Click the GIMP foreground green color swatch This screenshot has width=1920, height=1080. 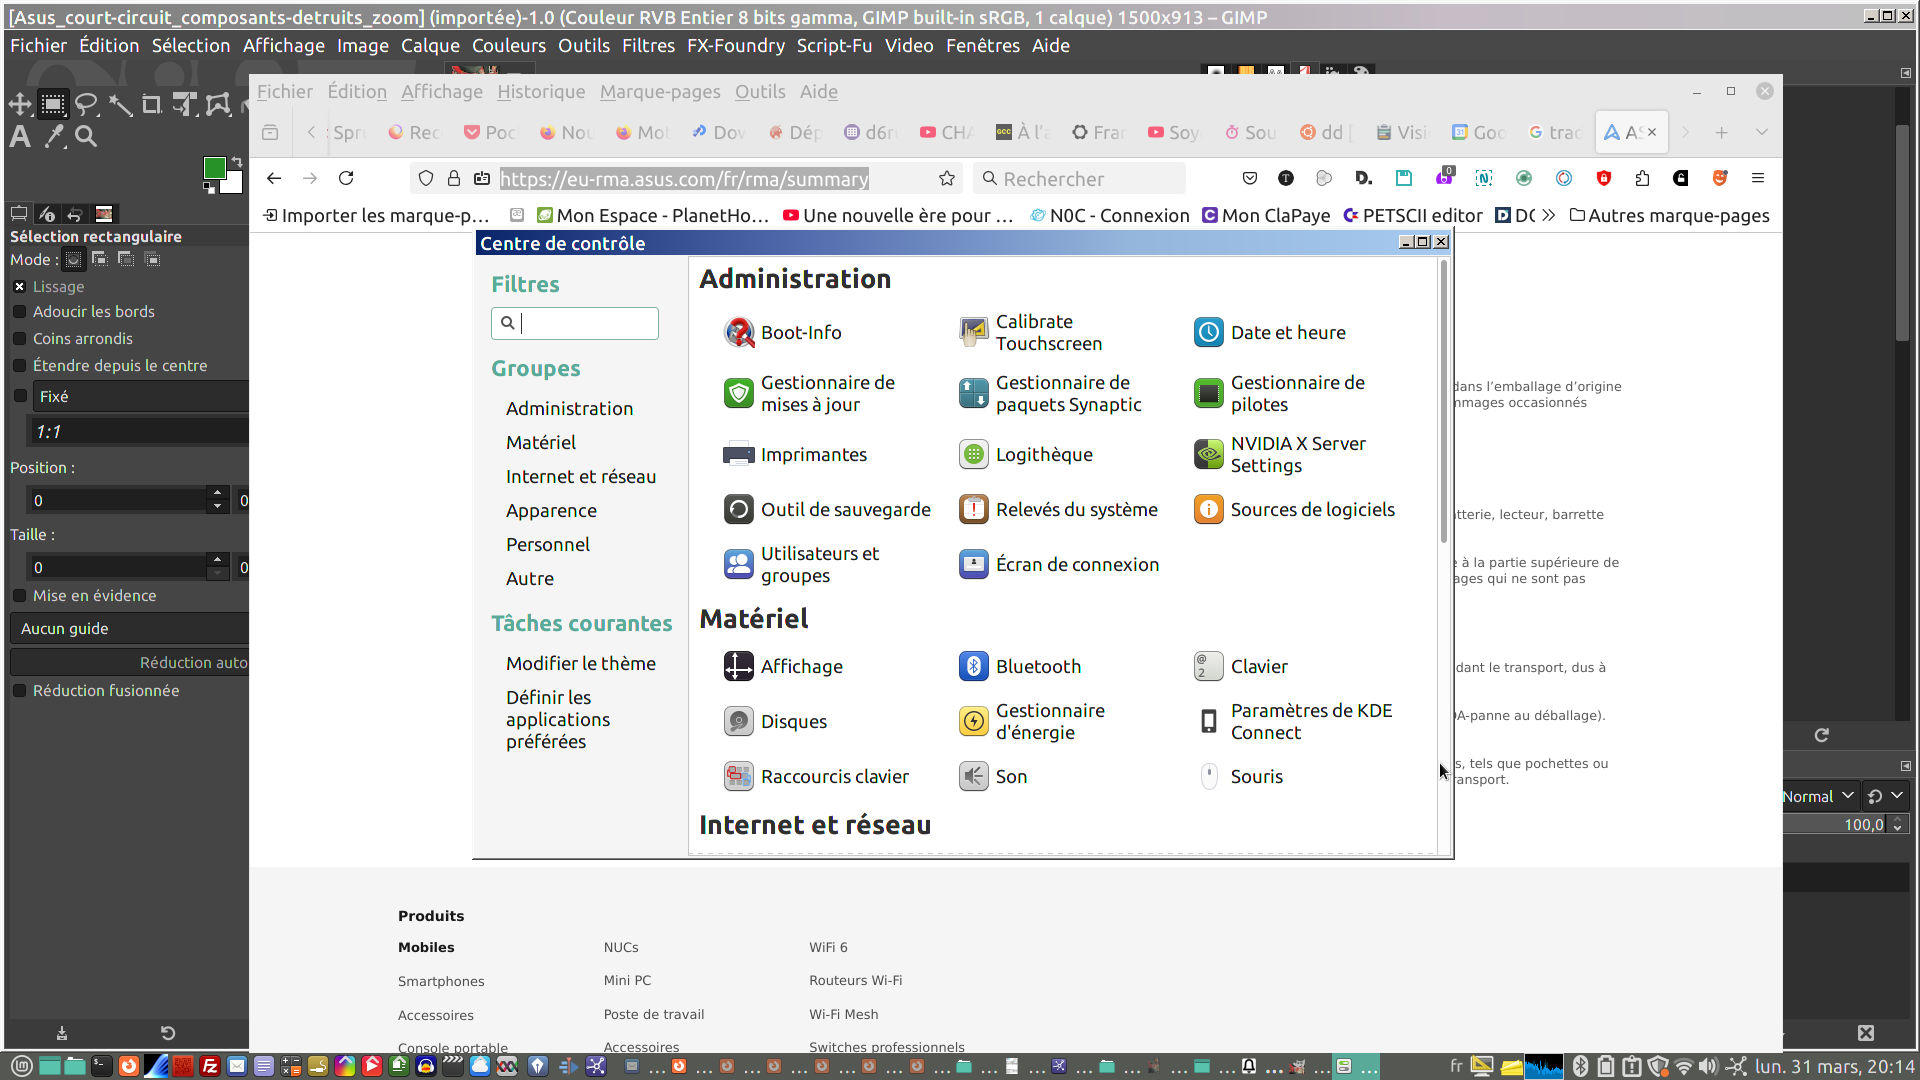213,168
